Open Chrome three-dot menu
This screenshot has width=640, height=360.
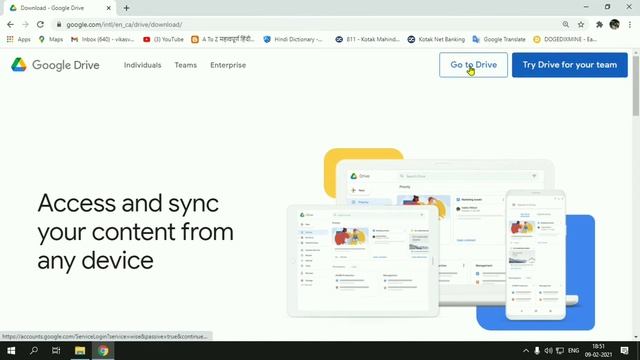pyautogui.click(x=630, y=24)
